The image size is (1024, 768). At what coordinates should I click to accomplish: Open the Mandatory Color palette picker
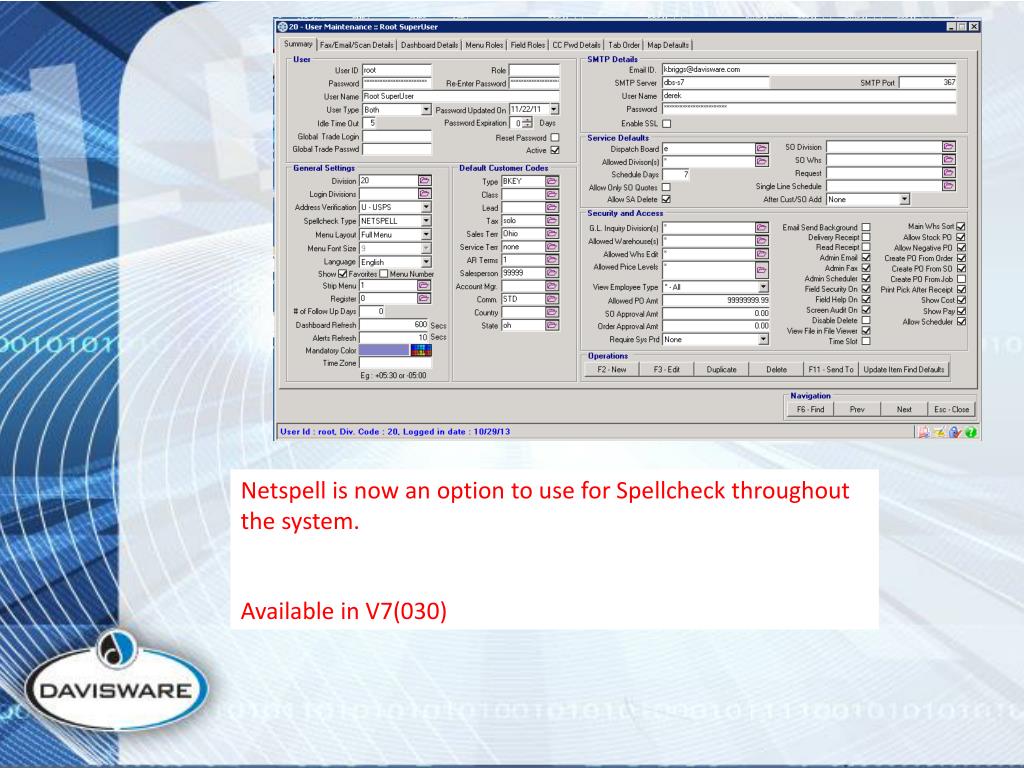[x=421, y=350]
